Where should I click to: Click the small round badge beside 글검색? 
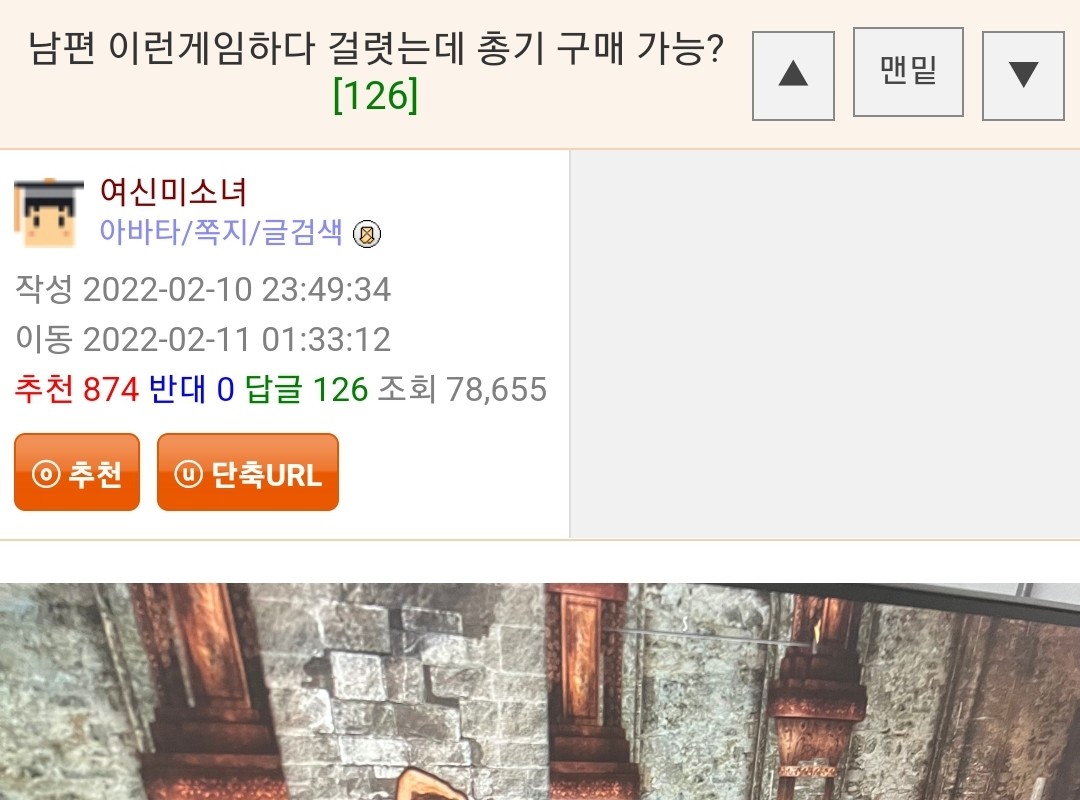[x=366, y=234]
